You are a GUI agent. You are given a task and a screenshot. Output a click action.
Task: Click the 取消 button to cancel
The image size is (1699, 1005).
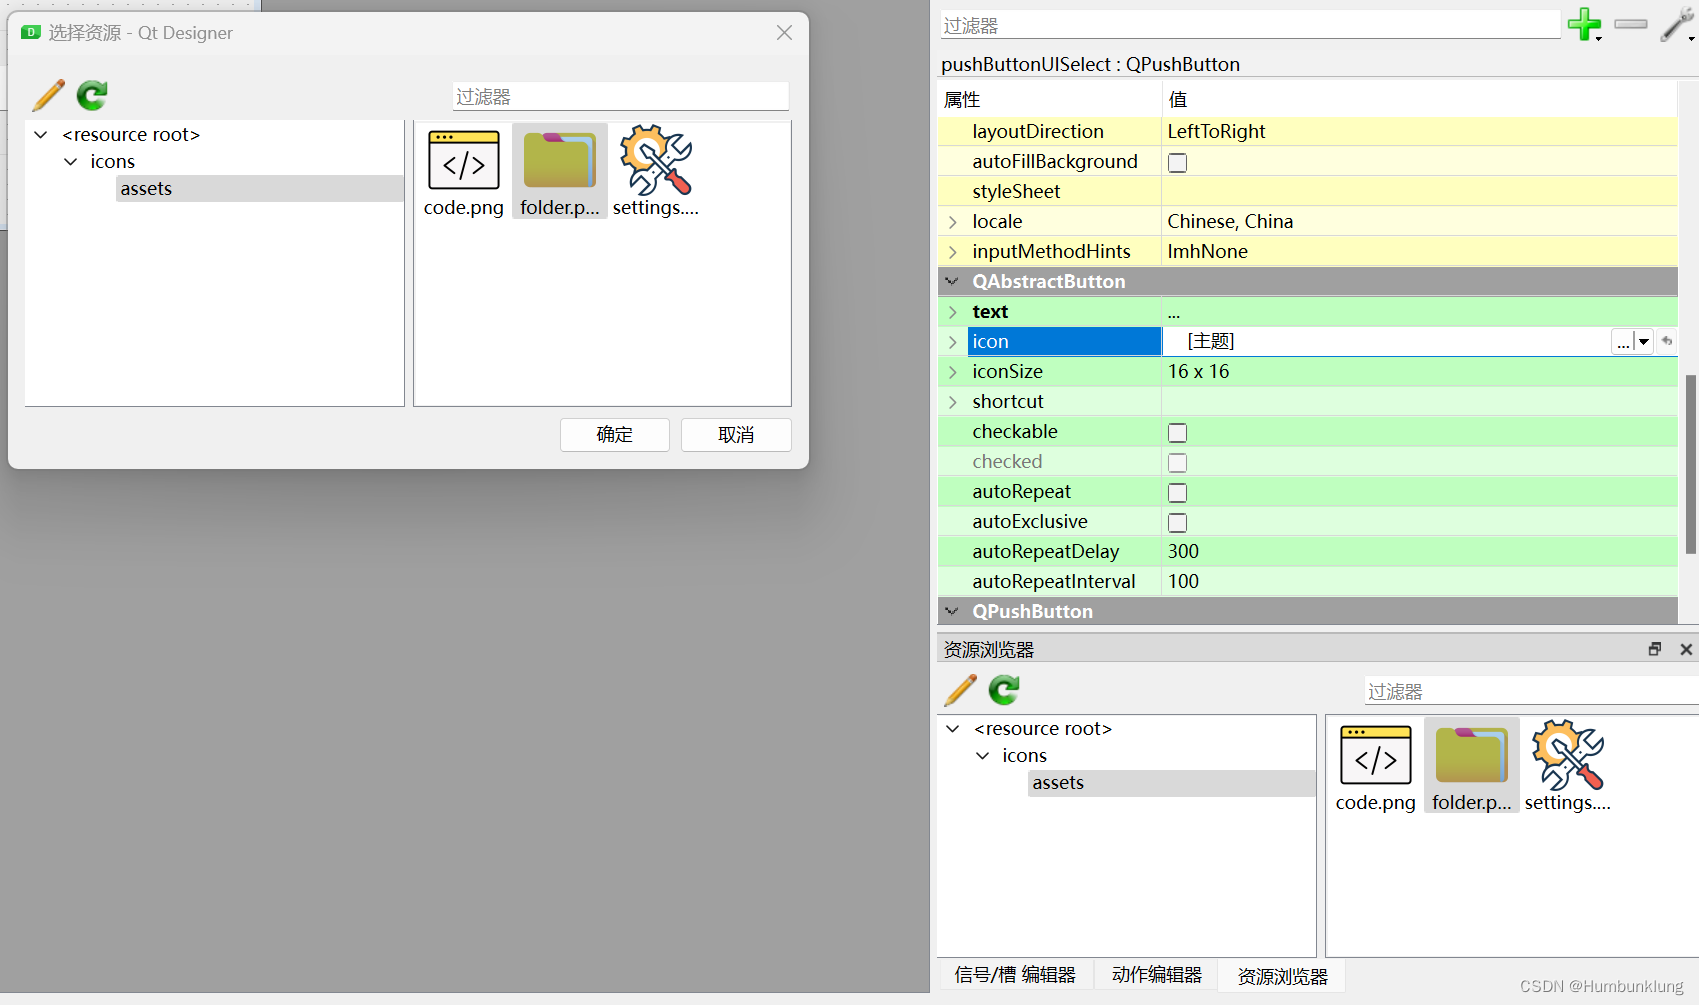pyautogui.click(x=735, y=434)
